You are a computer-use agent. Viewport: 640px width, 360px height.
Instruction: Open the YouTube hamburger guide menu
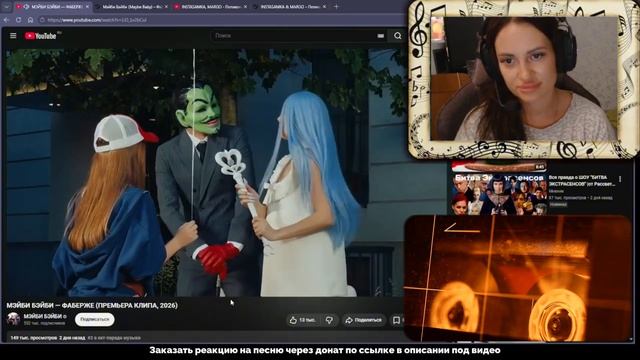[13, 36]
